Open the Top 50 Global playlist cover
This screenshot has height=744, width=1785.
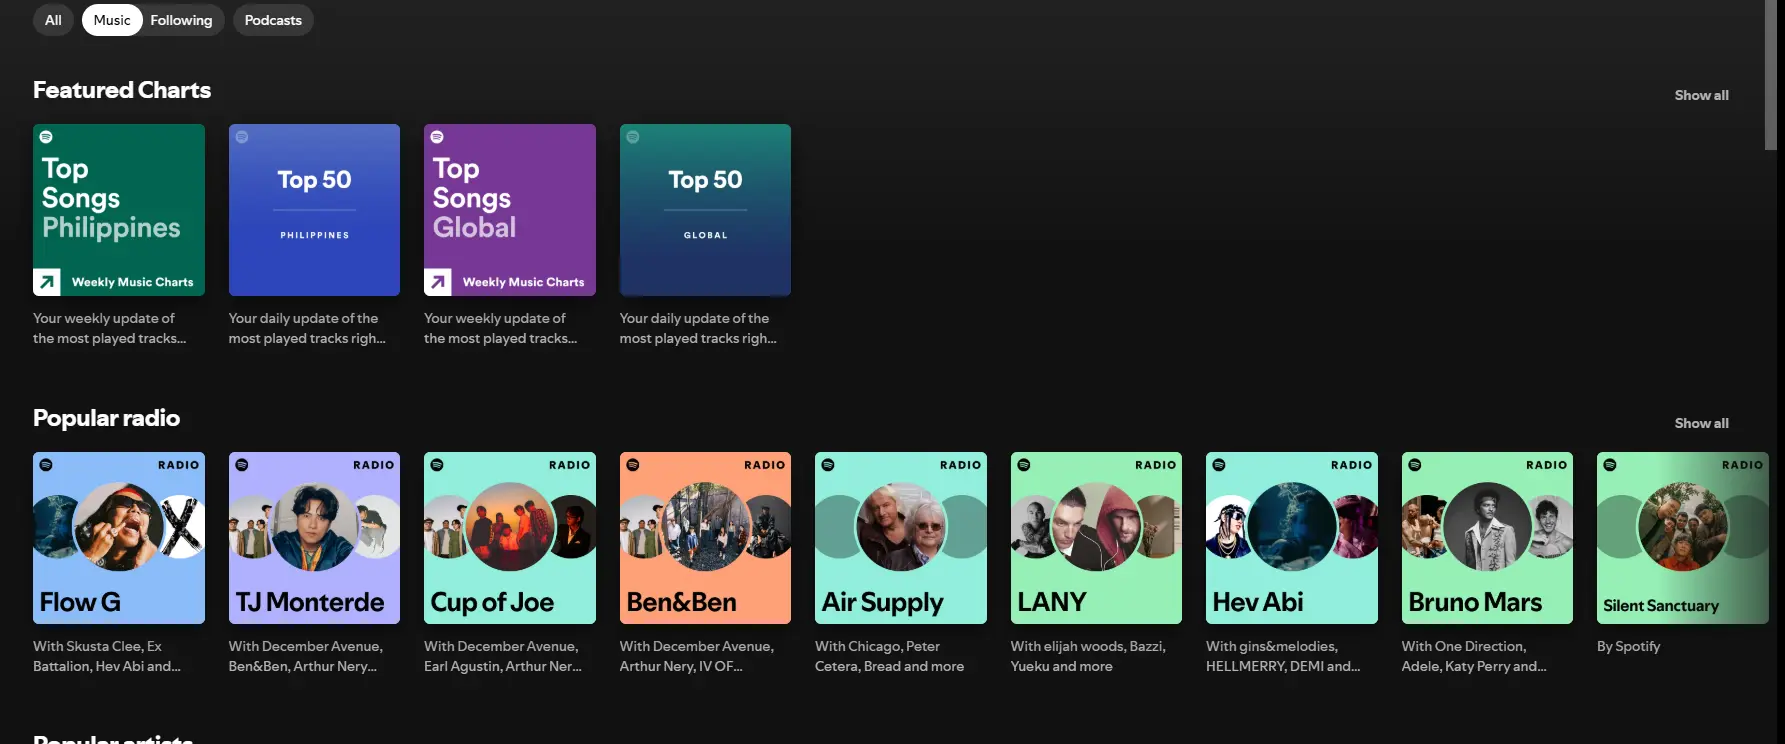click(705, 210)
